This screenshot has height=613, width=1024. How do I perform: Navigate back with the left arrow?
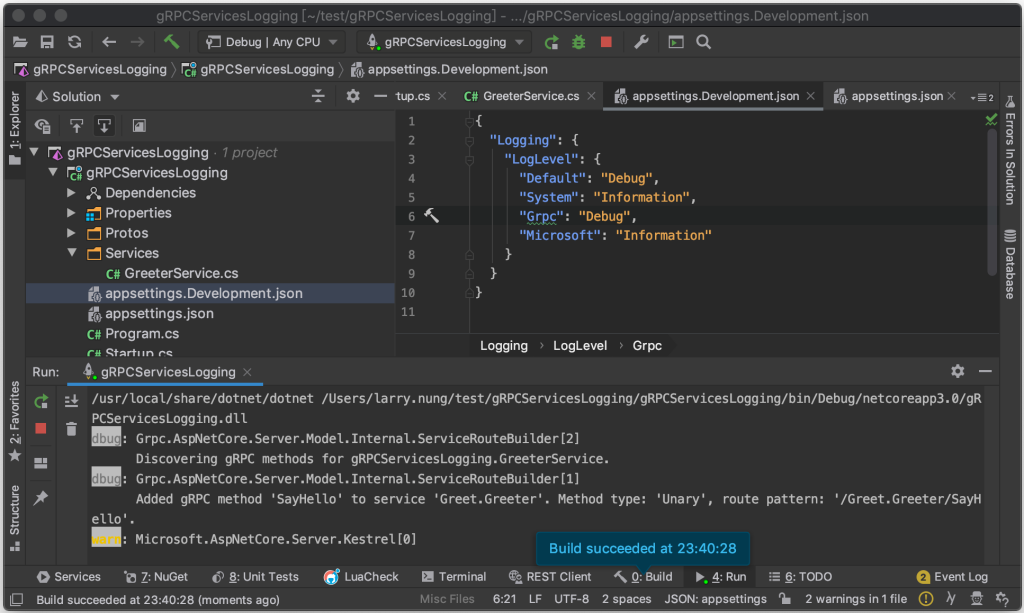tap(108, 42)
